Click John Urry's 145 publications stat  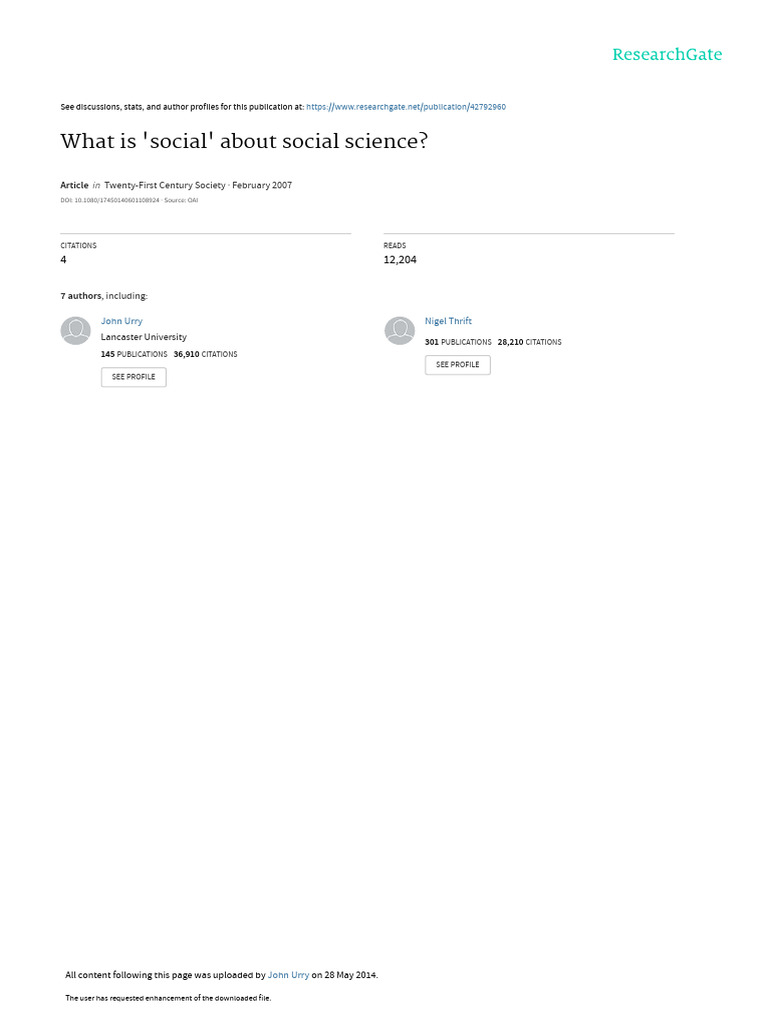(134, 354)
